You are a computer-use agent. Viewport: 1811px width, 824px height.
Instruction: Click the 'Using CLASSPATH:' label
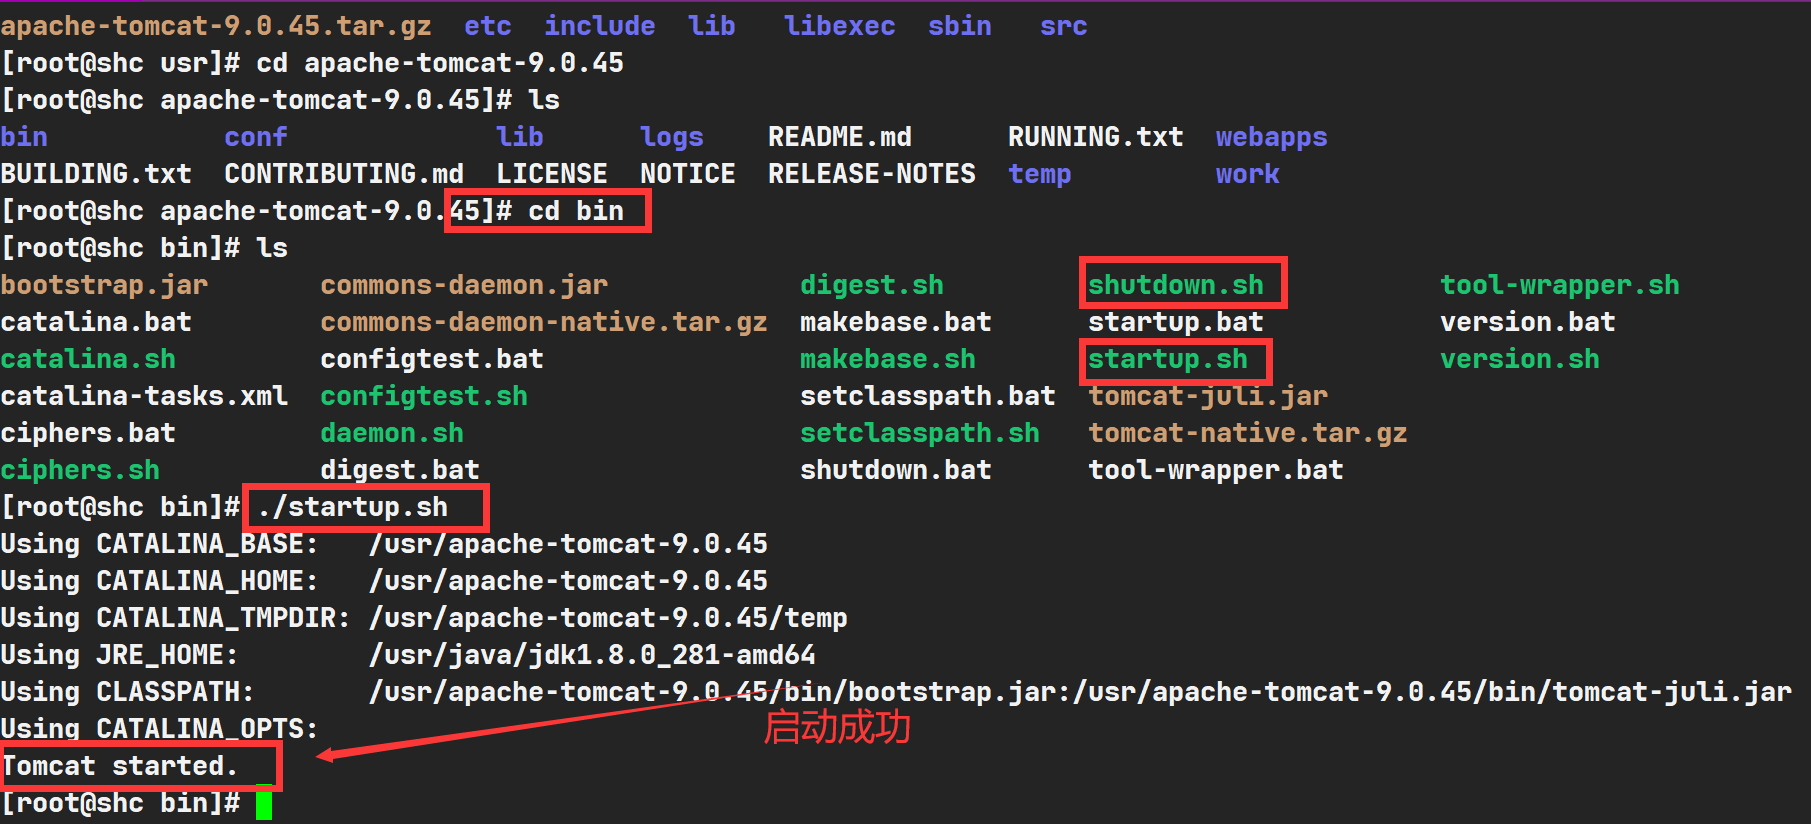[x=128, y=692]
